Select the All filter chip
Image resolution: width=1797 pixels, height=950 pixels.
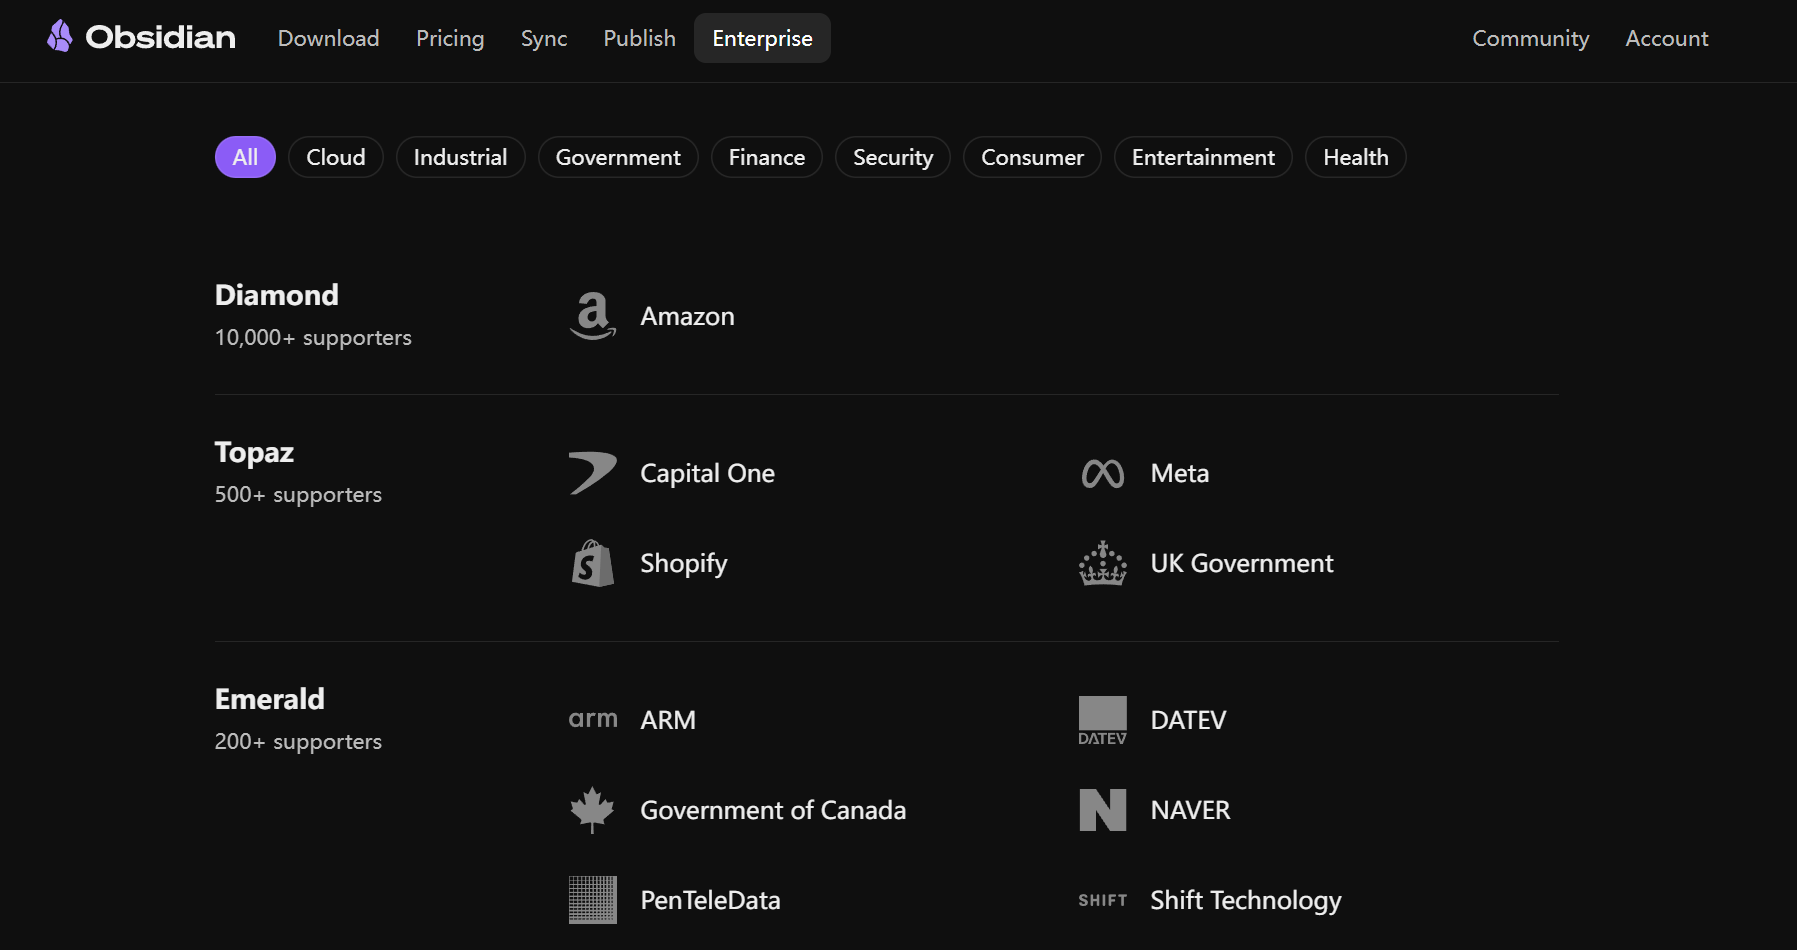pyautogui.click(x=245, y=157)
